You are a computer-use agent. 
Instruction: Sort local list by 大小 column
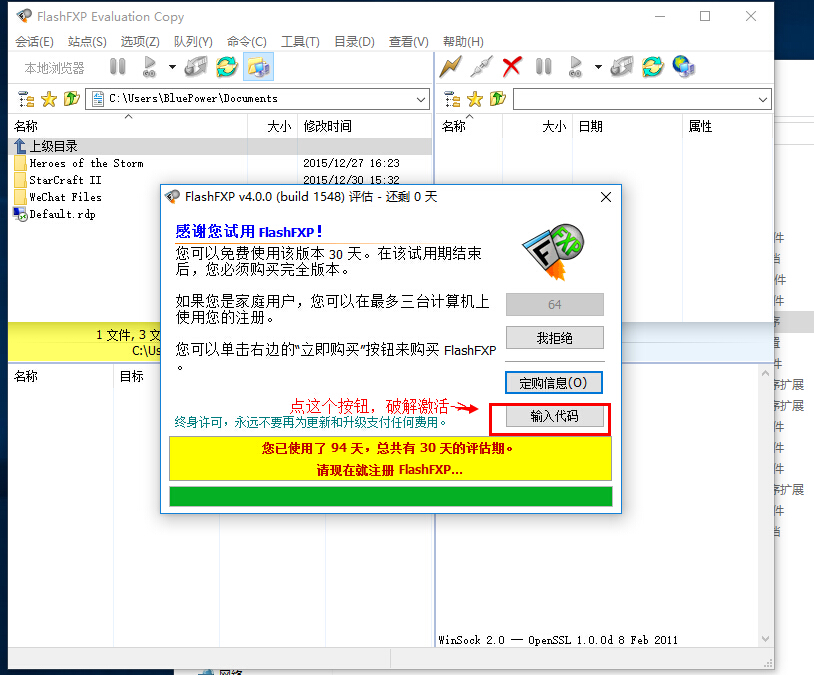(x=273, y=126)
